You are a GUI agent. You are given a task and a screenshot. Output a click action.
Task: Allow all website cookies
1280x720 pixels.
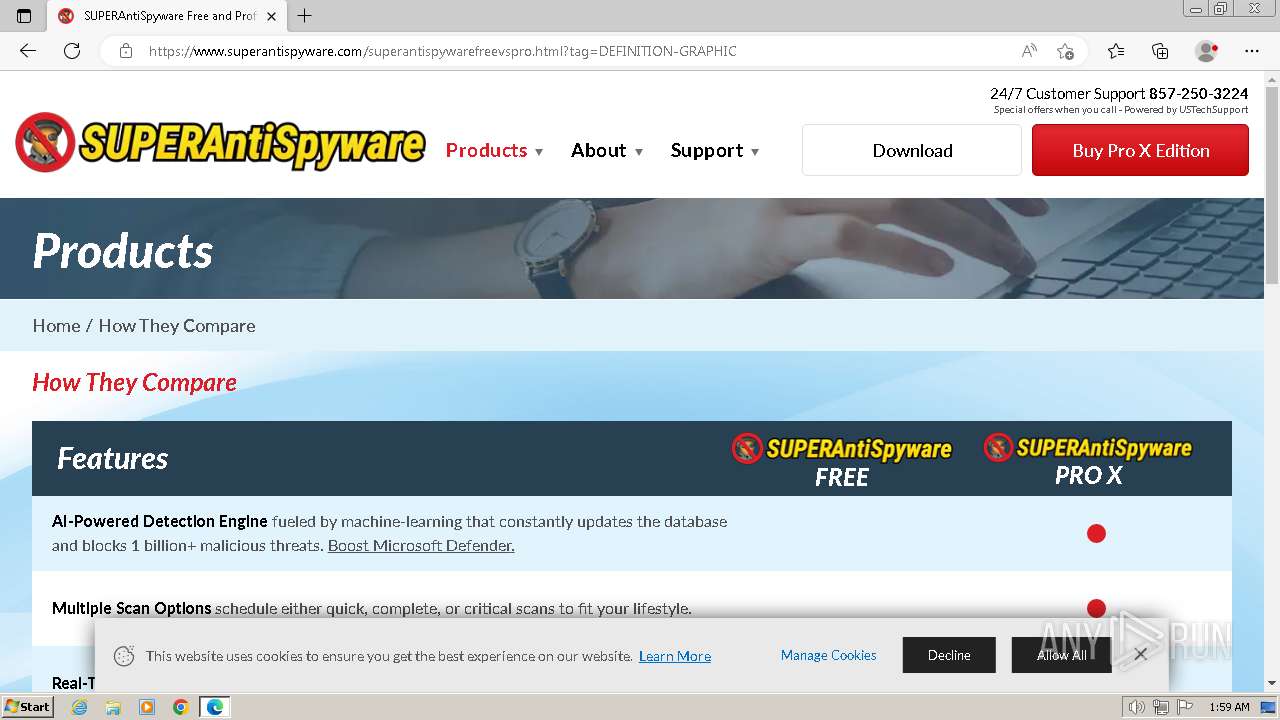tap(1061, 655)
